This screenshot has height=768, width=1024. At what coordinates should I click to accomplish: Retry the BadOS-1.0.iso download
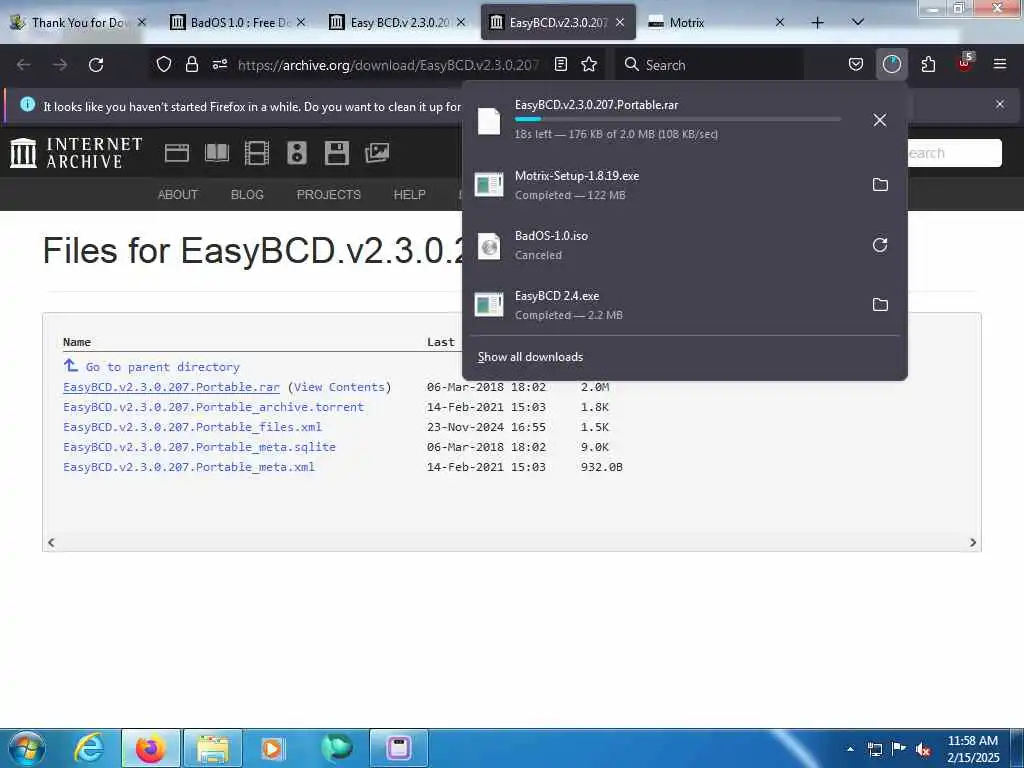click(x=880, y=245)
